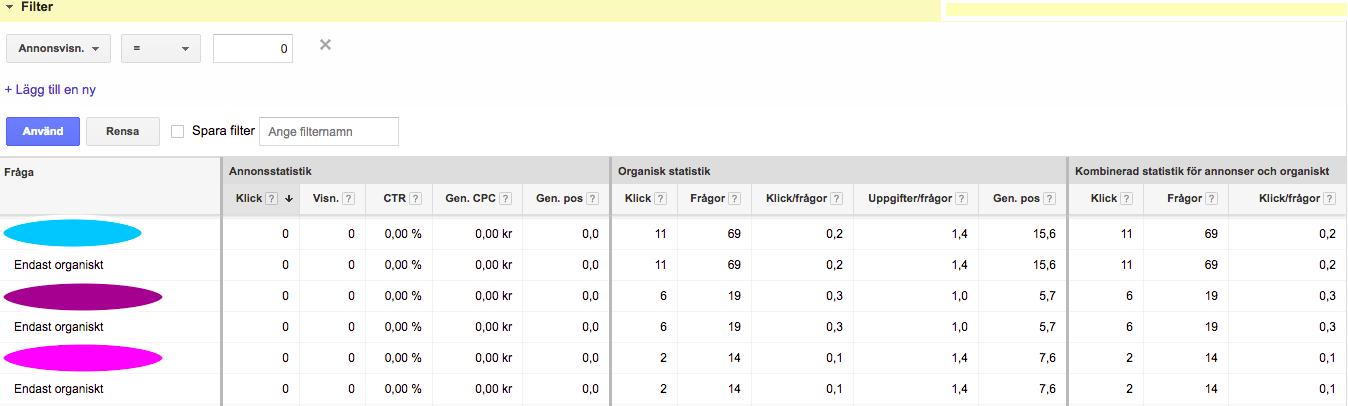Click help icon beside Gen. CPC
1348x406 pixels.
(505, 199)
